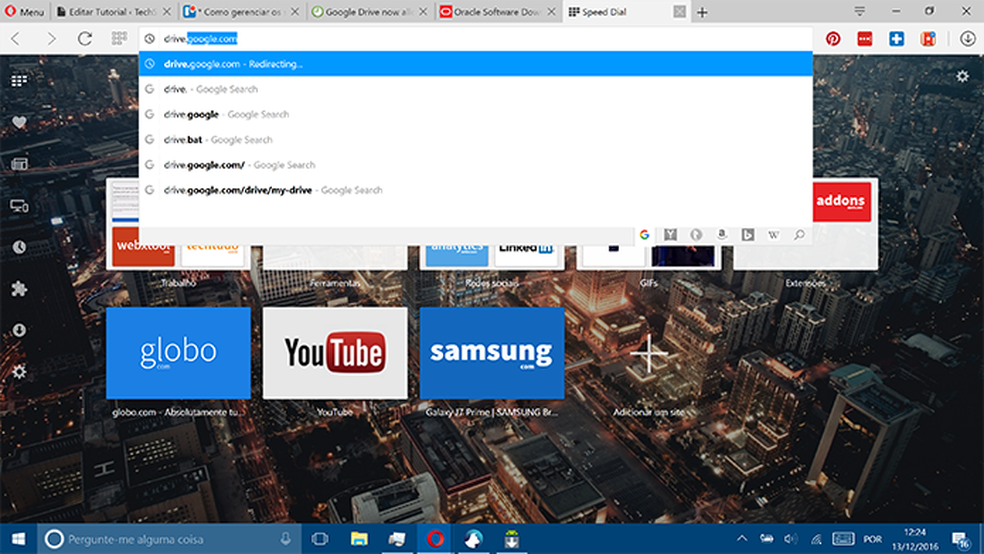
Task: Close the Editar Tutorial tab
Action: pos(166,12)
